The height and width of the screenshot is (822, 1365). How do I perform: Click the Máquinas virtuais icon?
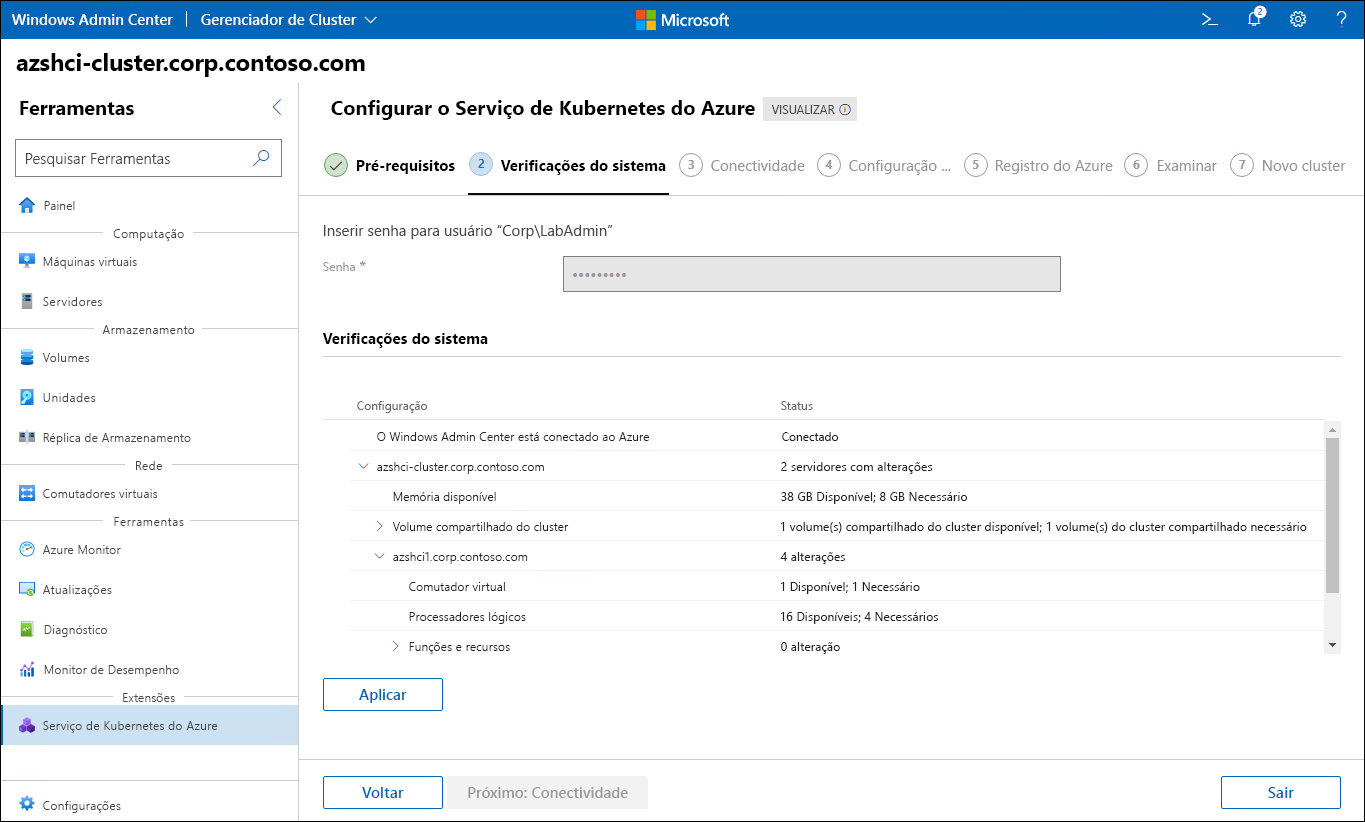pos(28,261)
